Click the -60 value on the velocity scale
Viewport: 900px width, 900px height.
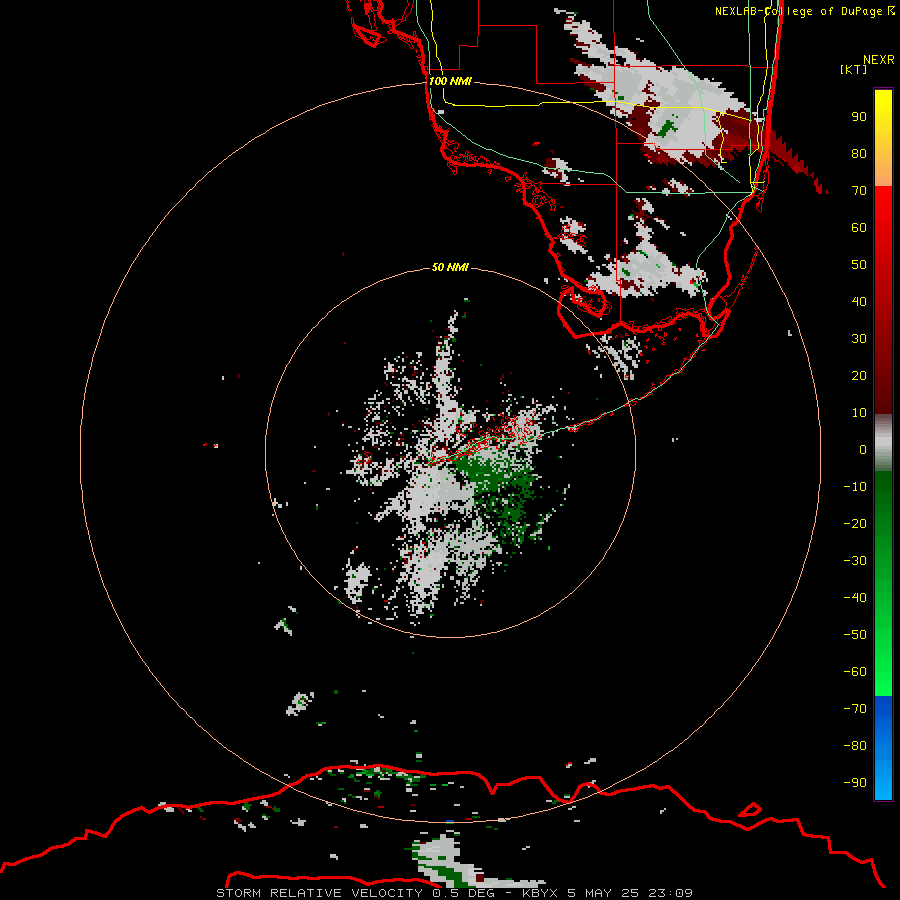[855, 672]
